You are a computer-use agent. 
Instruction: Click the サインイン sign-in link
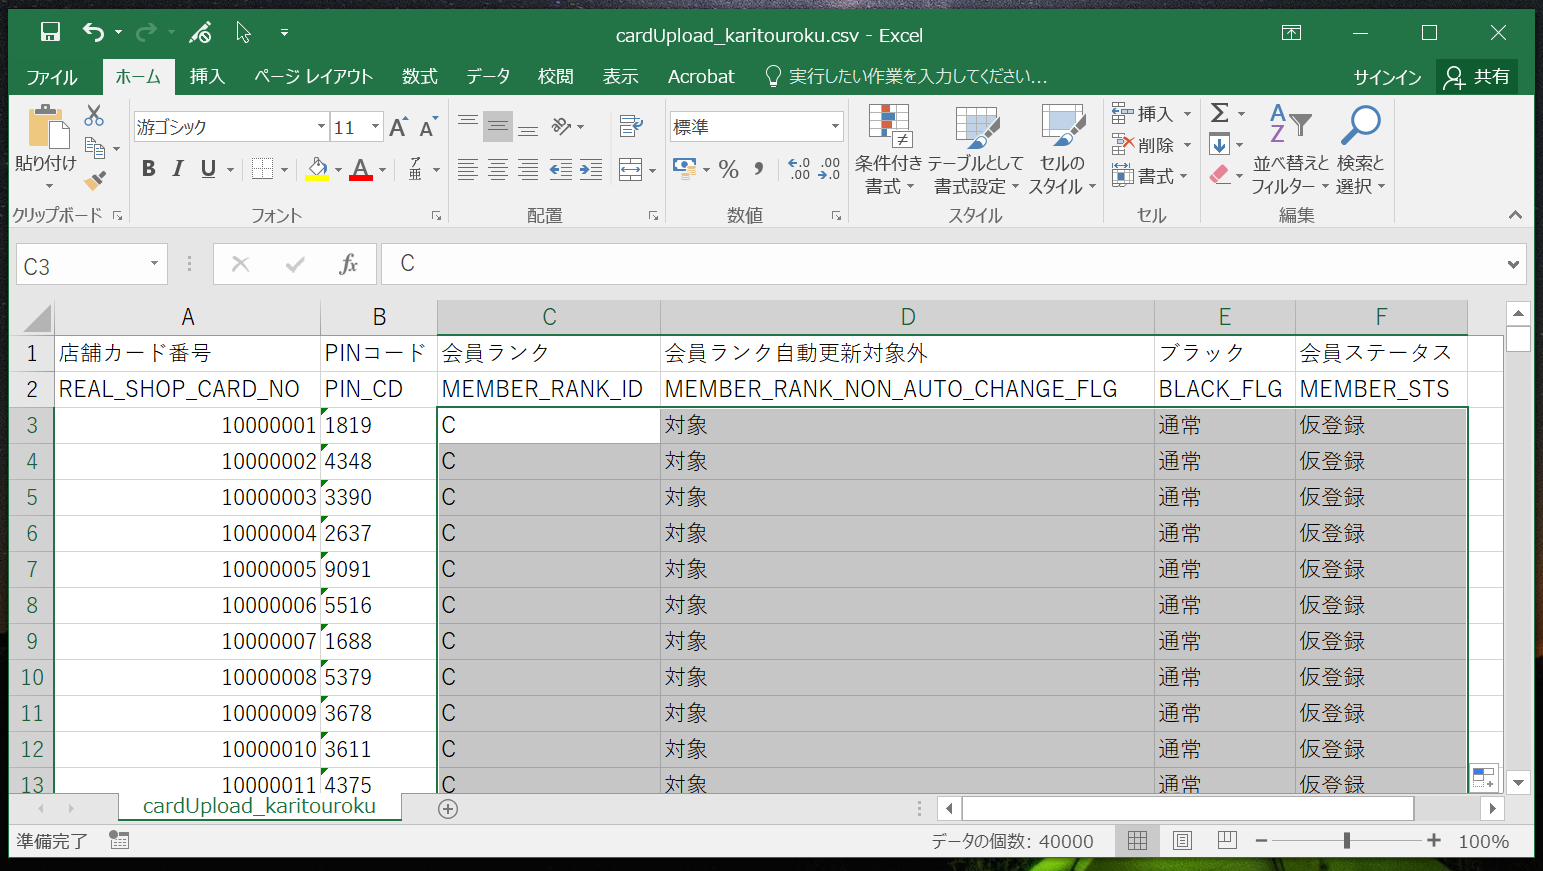click(1387, 77)
